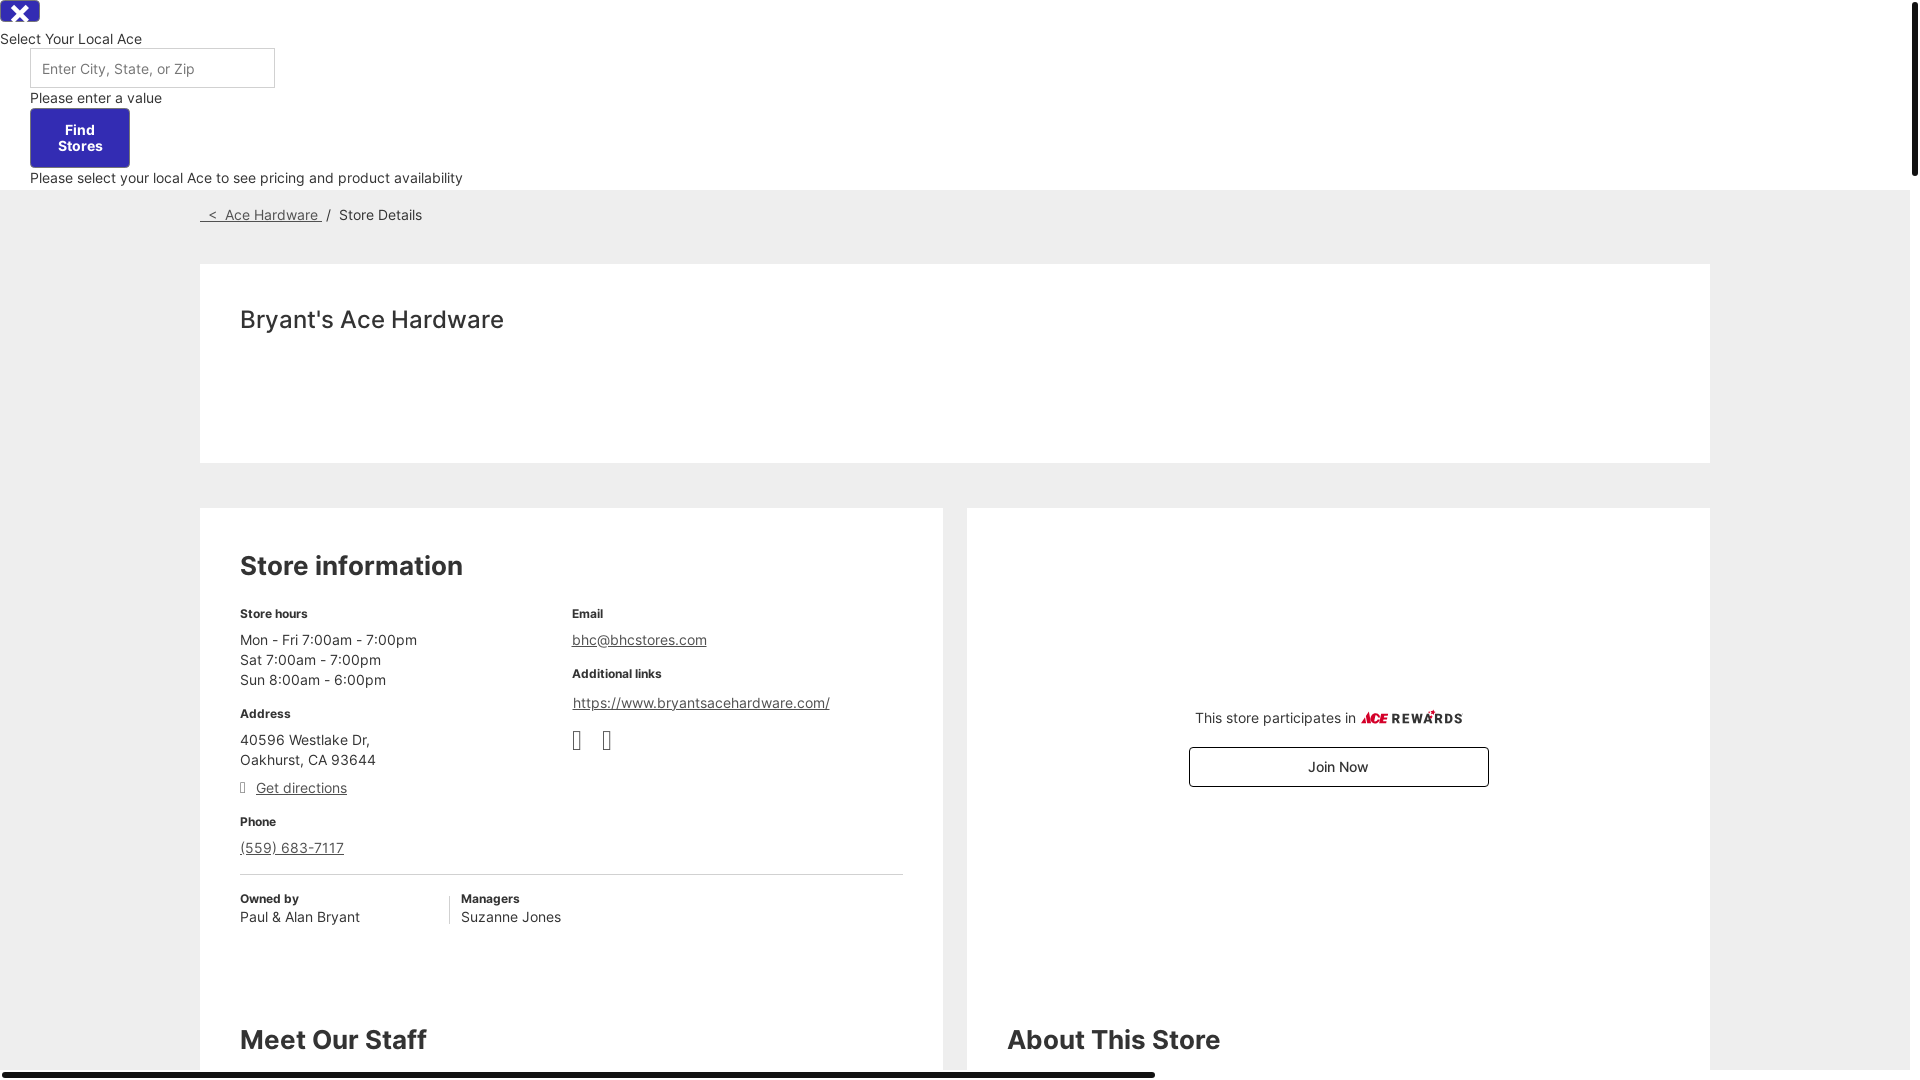This screenshot has width=1920, height=1080.
Task: Visit the bryantsacehardware.com website link
Action: pyautogui.click(x=701, y=703)
